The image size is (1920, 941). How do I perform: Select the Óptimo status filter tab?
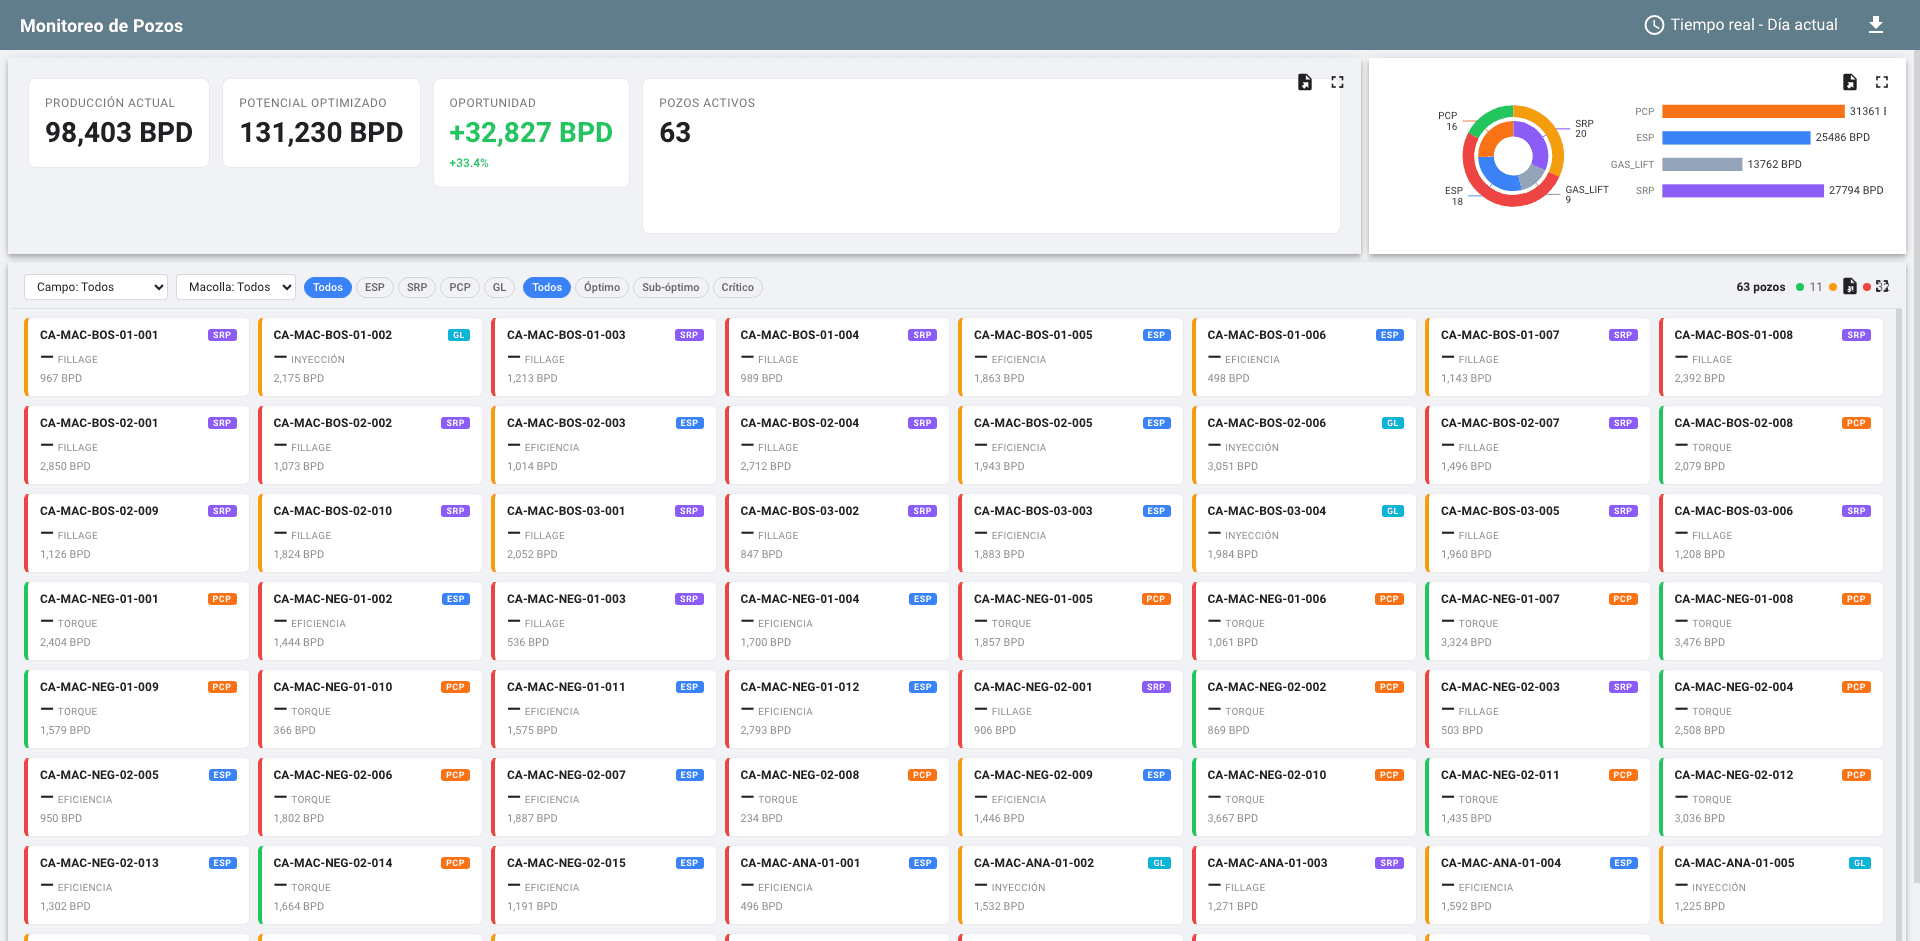pyautogui.click(x=602, y=287)
